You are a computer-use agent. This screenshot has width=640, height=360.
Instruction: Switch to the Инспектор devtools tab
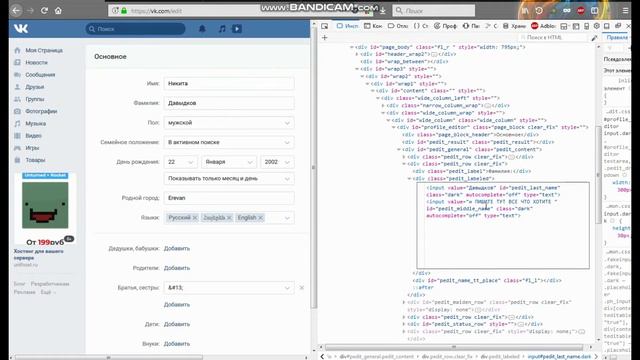pos(347,26)
